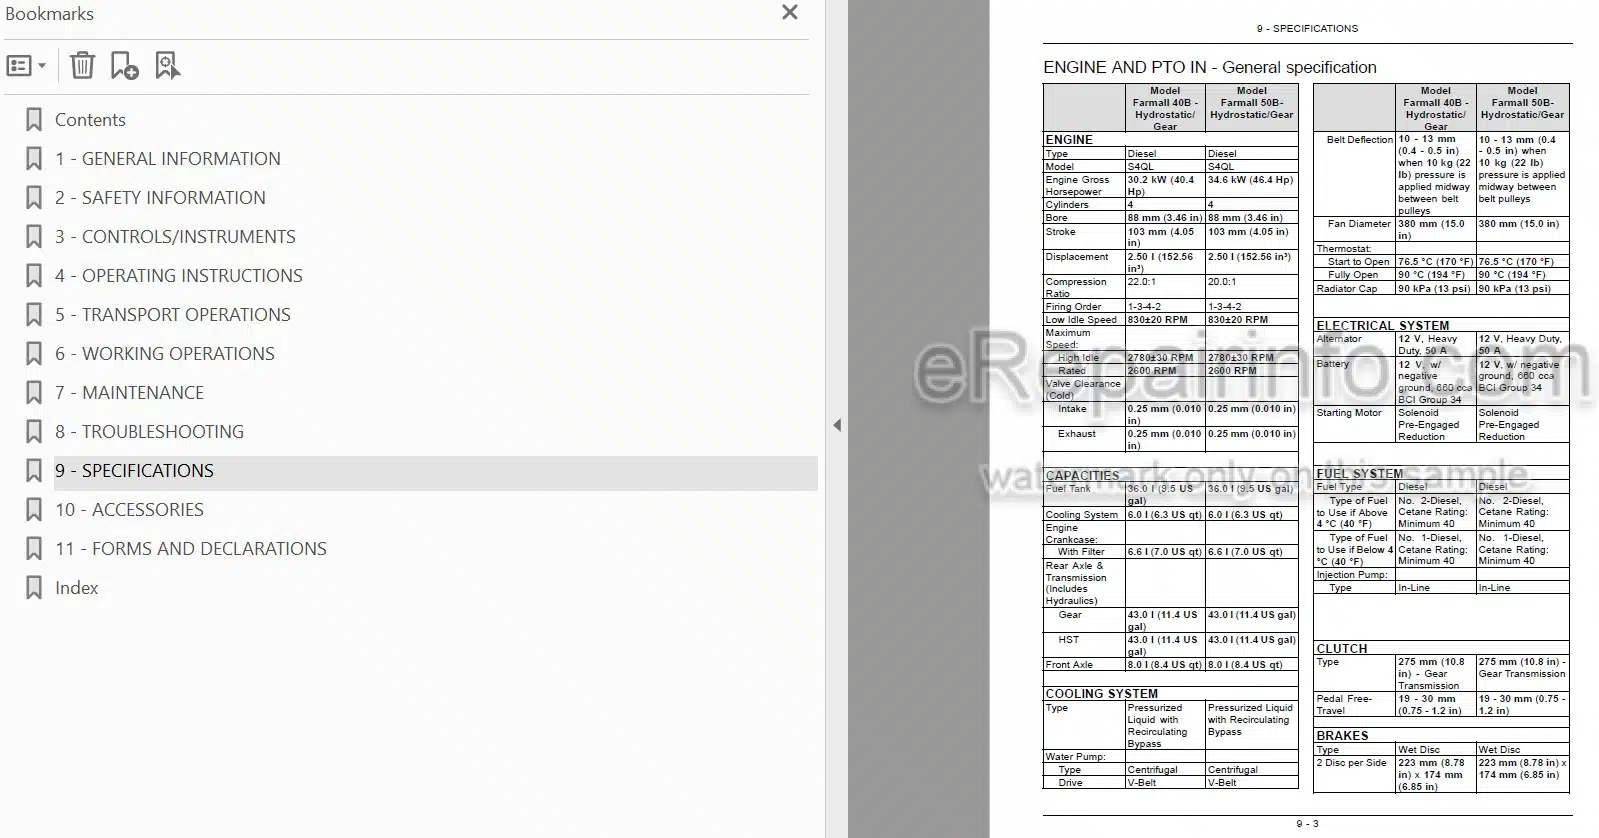The width and height of the screenshot is (1599, 838).
Task: Click the bookmark icon beside 7 - MAINTENANCE
Action: click(x=34, y=393)
